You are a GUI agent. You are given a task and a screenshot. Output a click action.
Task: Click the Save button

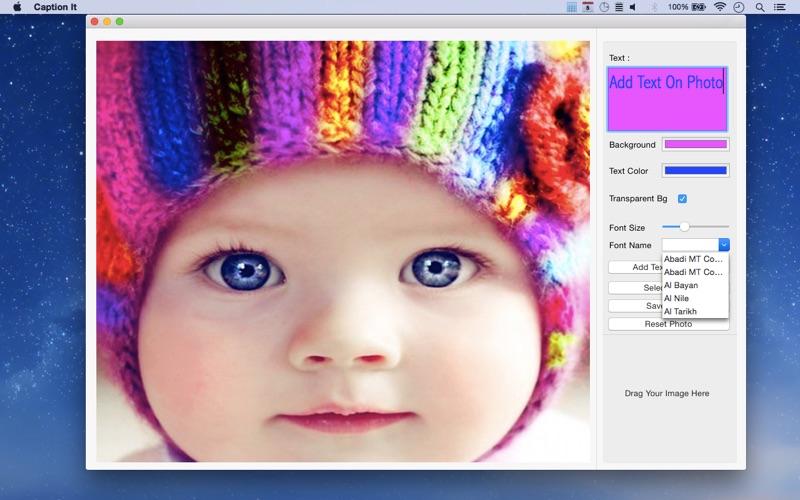tap(636, 306)
